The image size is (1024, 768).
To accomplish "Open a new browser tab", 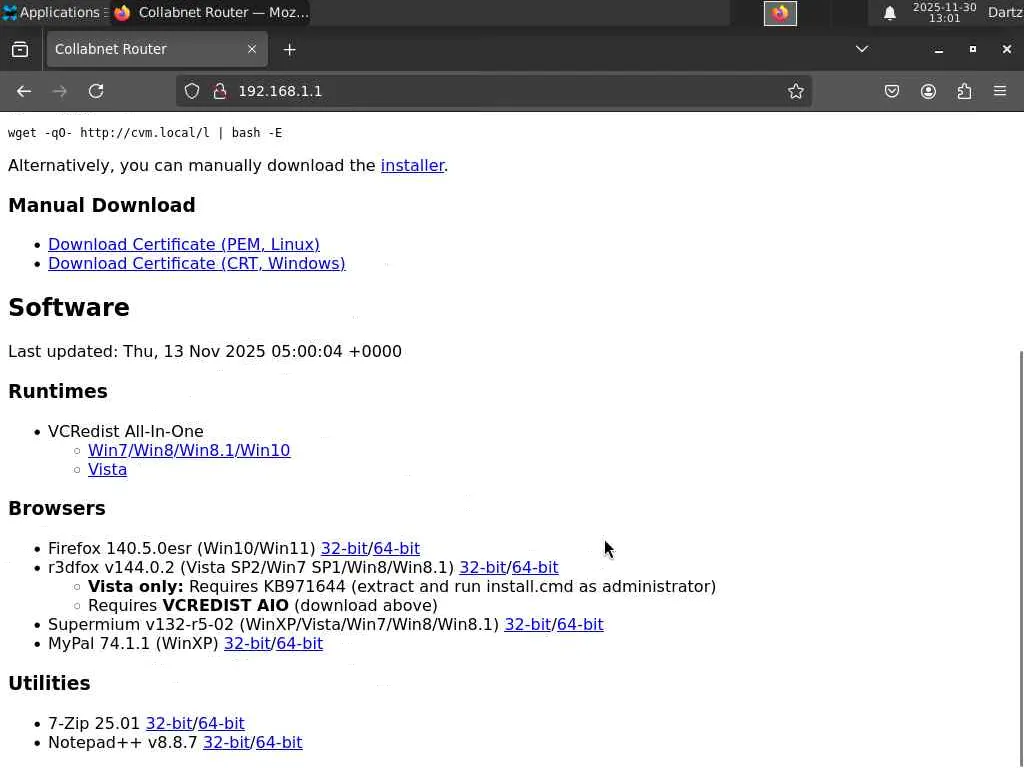I will tap(289, 50).
